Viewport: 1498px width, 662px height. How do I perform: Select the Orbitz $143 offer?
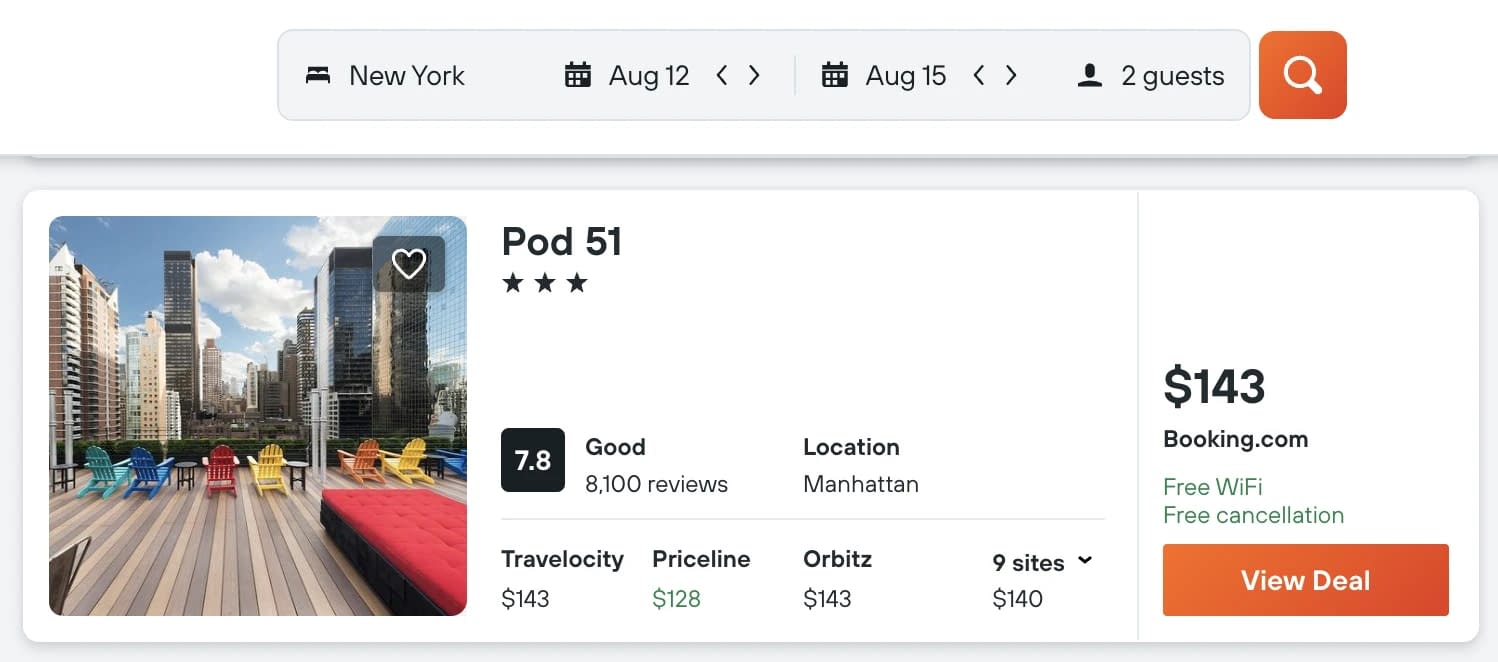pyautogui.click(x=837, y=579)
